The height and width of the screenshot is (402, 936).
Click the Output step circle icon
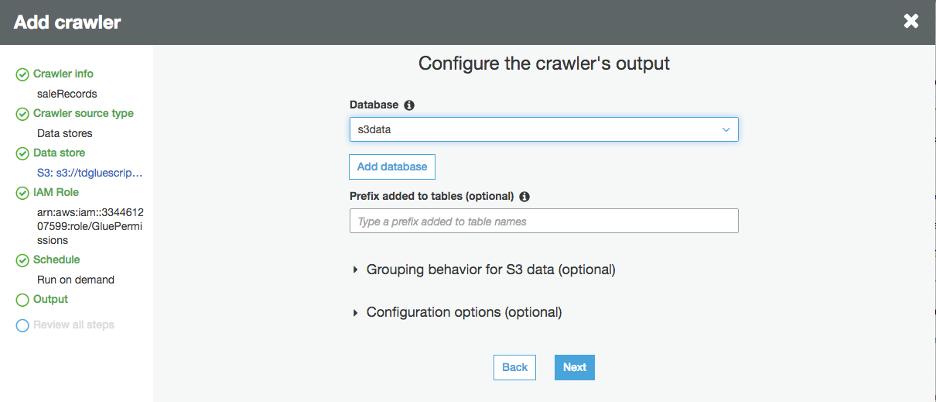tap(23, 300)
